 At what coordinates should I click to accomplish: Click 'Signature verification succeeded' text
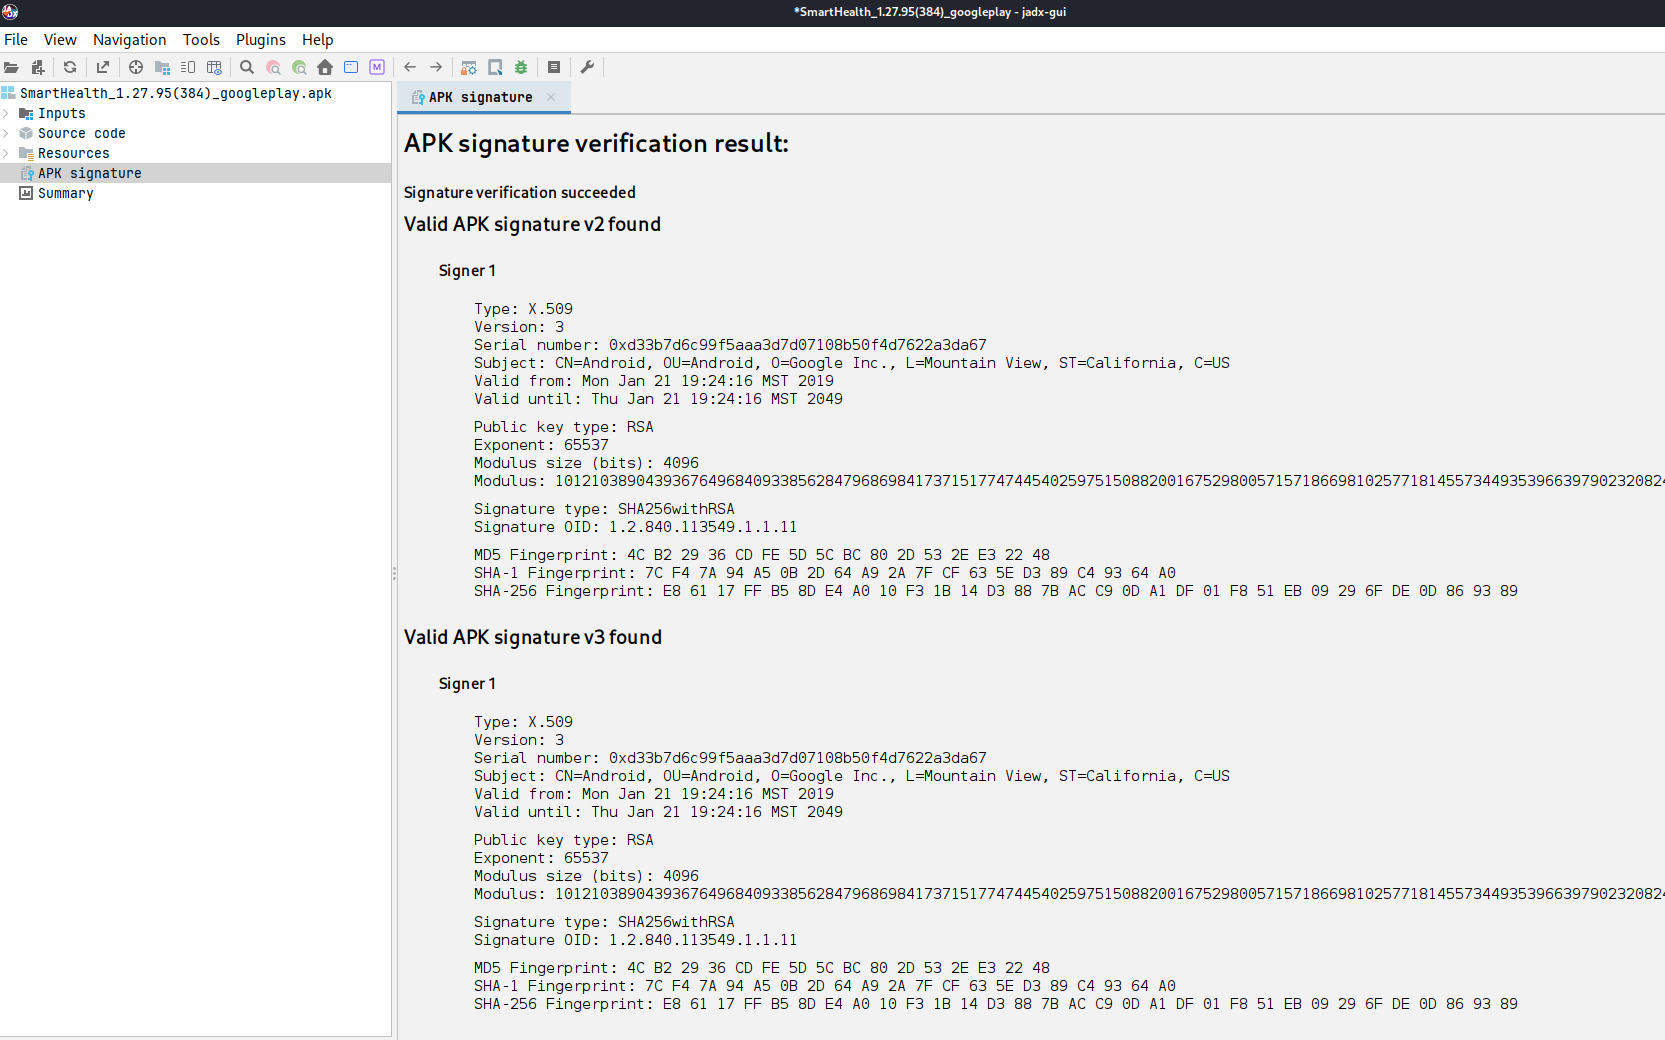coord(520,192)
